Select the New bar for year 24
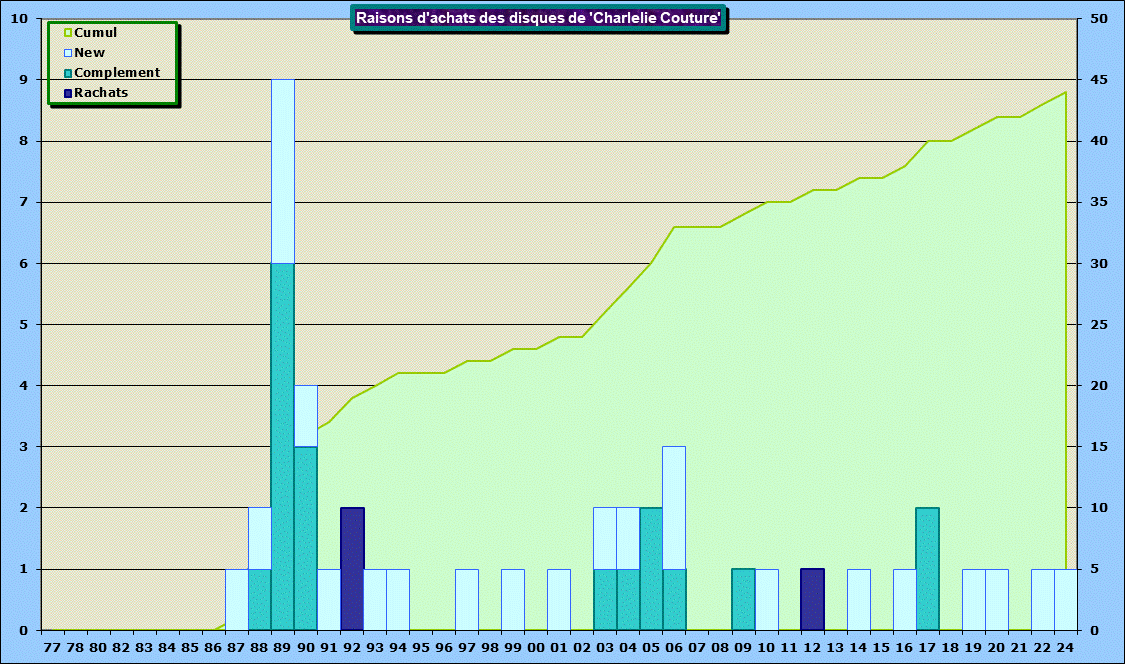1125x664 pixels. point(1065,599)
